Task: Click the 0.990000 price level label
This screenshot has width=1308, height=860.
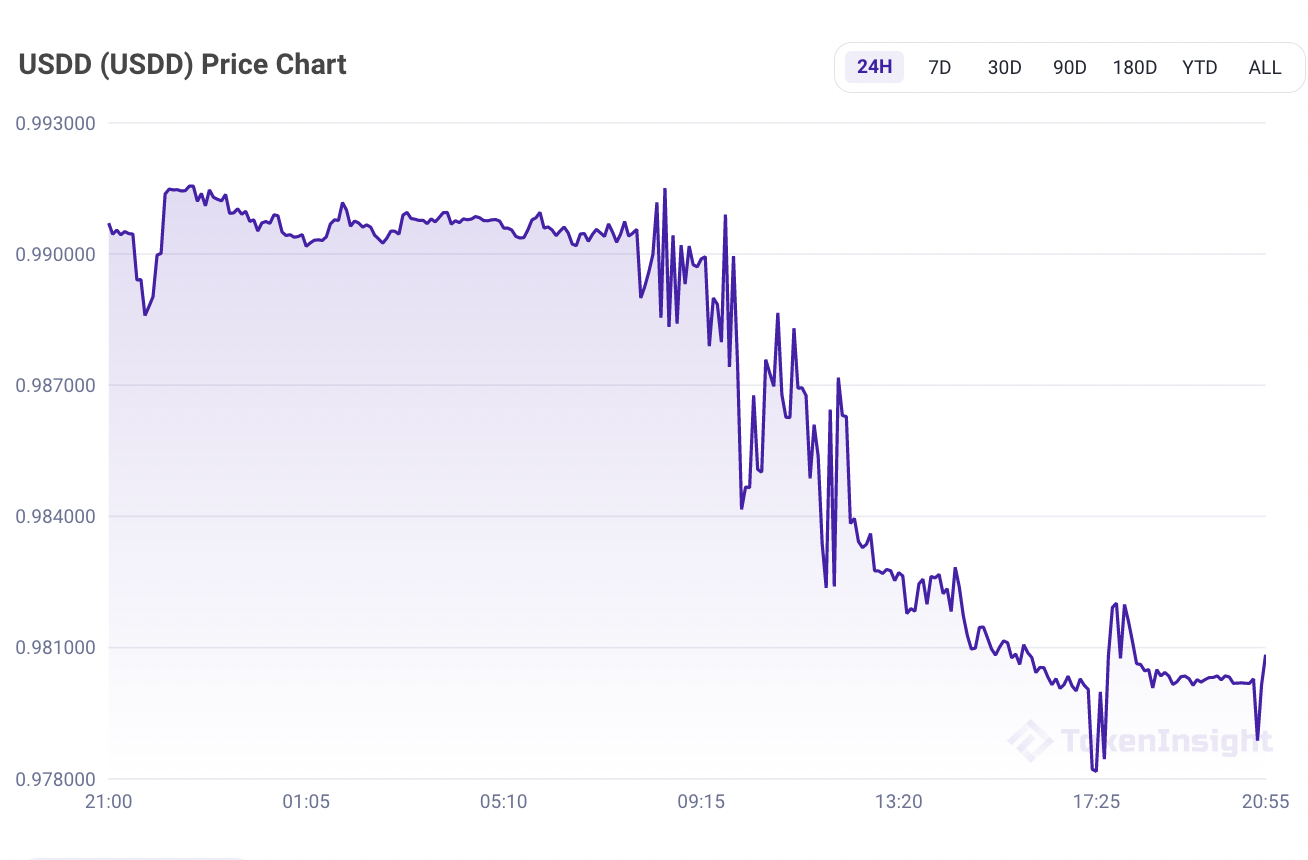Action: pyautogui.click(x=55, y=254)
